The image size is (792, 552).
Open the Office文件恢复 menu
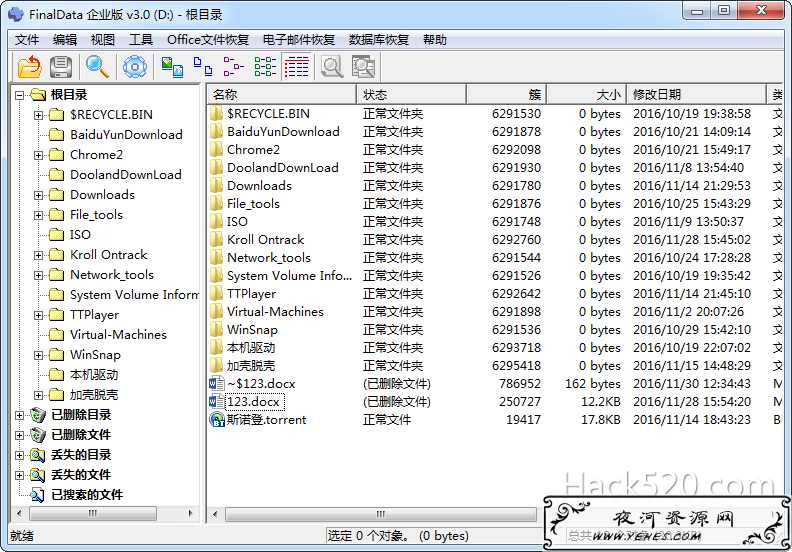(x=208, y=39)
